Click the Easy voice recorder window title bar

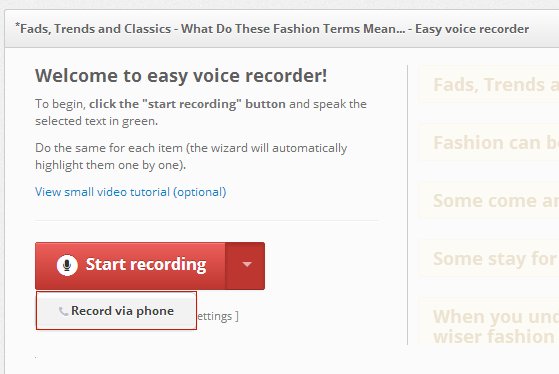point(282,29)
